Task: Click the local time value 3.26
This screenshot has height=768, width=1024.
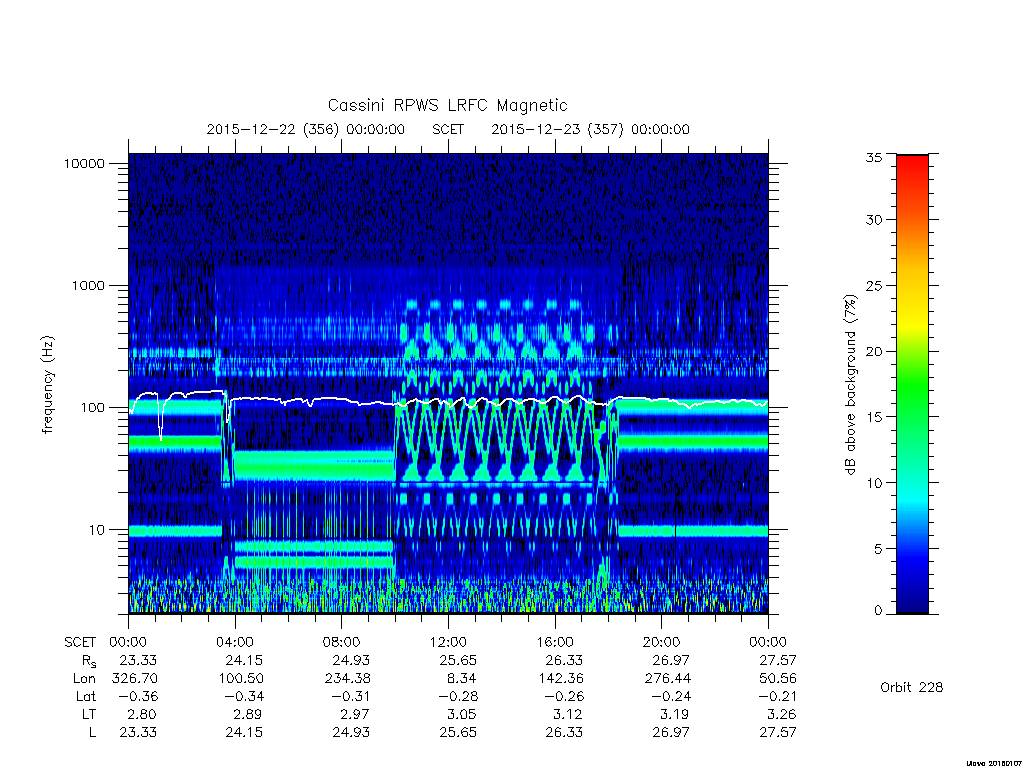Action: tap(782, 715)
